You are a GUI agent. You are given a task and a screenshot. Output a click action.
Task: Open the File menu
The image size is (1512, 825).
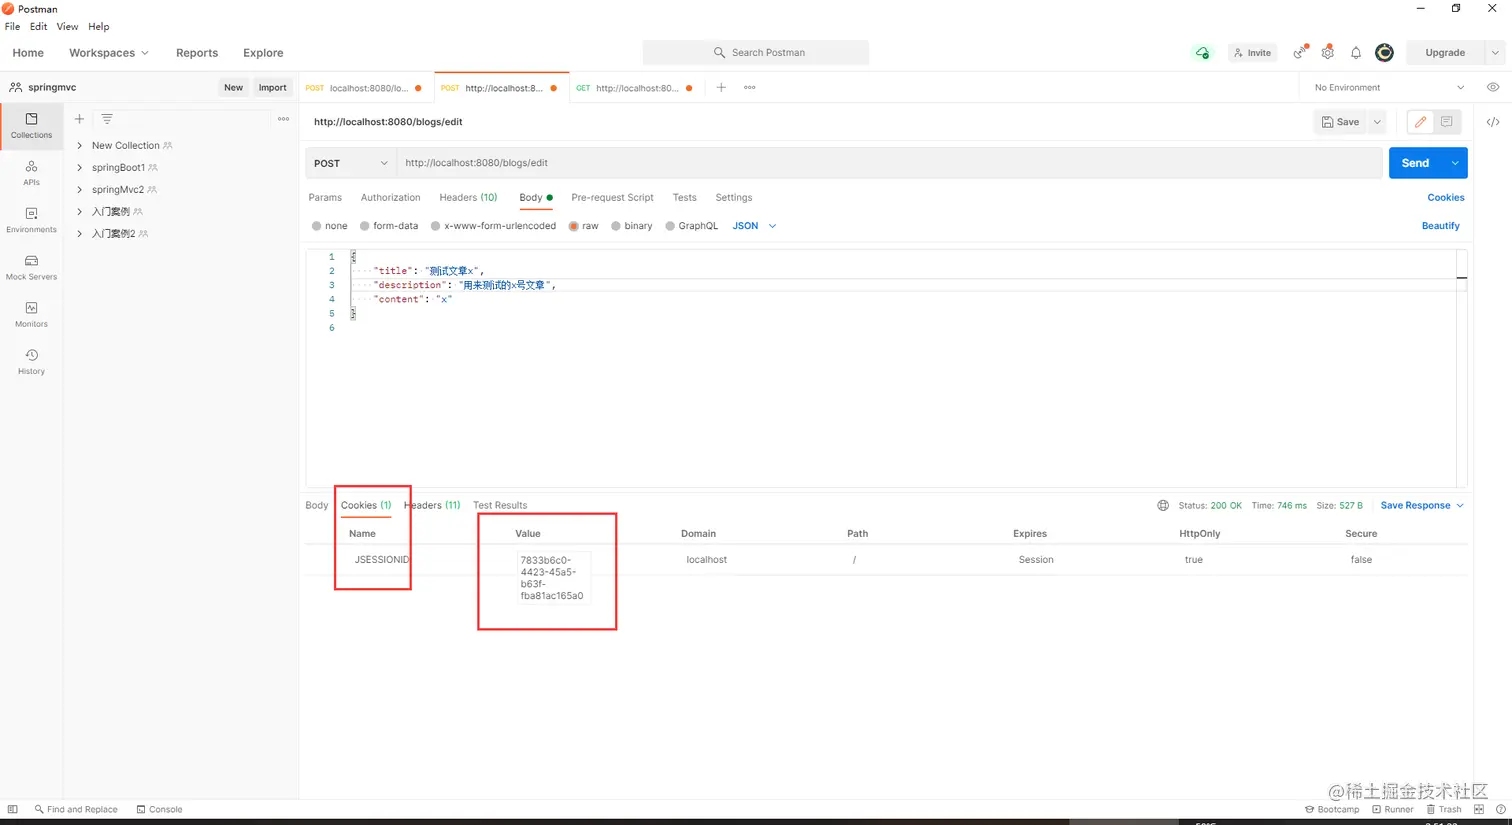point(12,27)
